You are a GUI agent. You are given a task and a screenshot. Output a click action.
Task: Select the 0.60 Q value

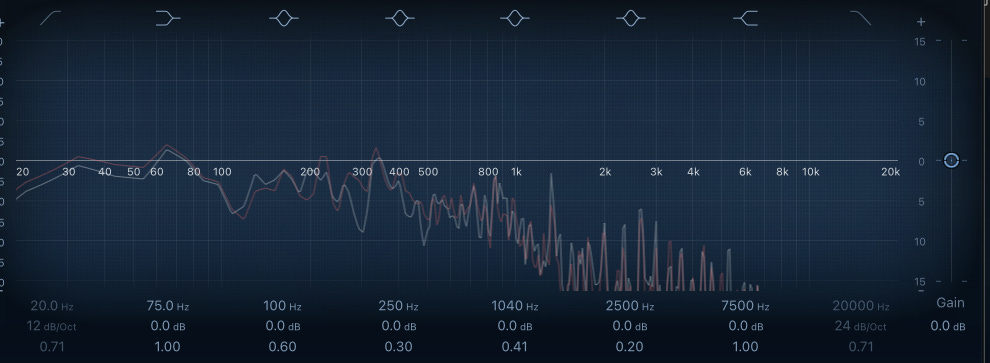click(x=283, y=347)
